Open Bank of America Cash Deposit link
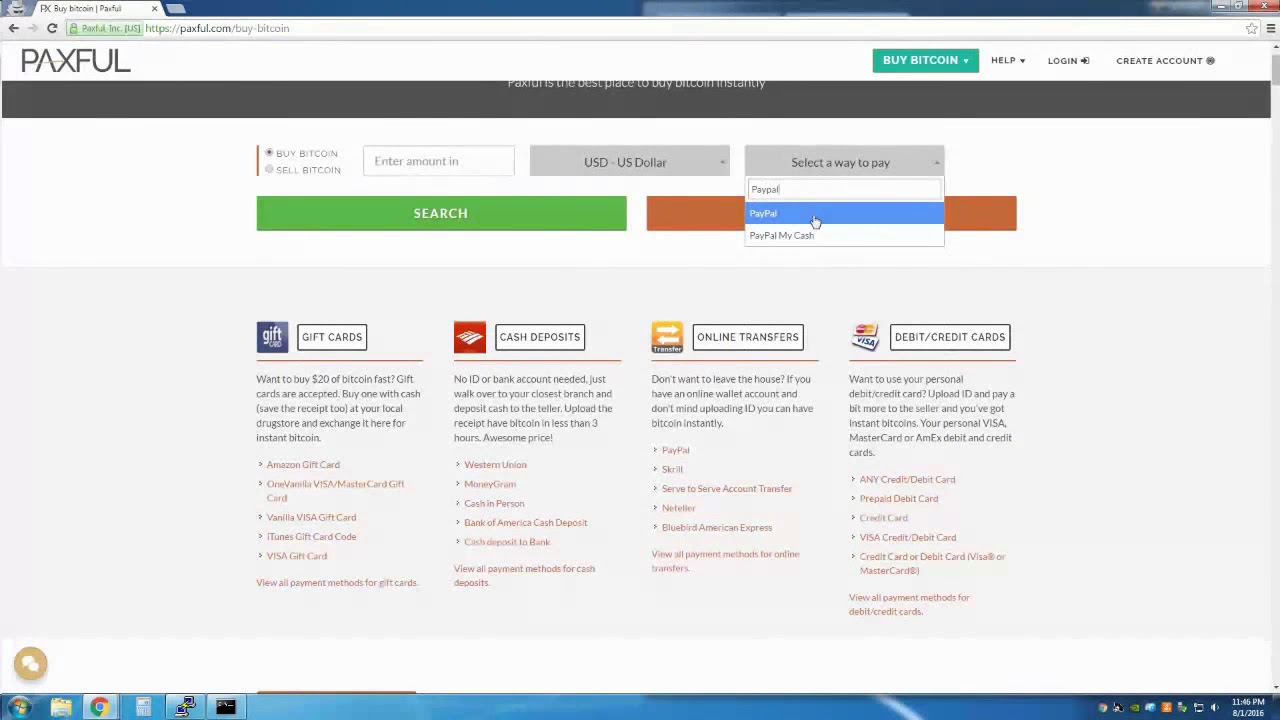1280x720 pixels. click(x=525, y=522)
